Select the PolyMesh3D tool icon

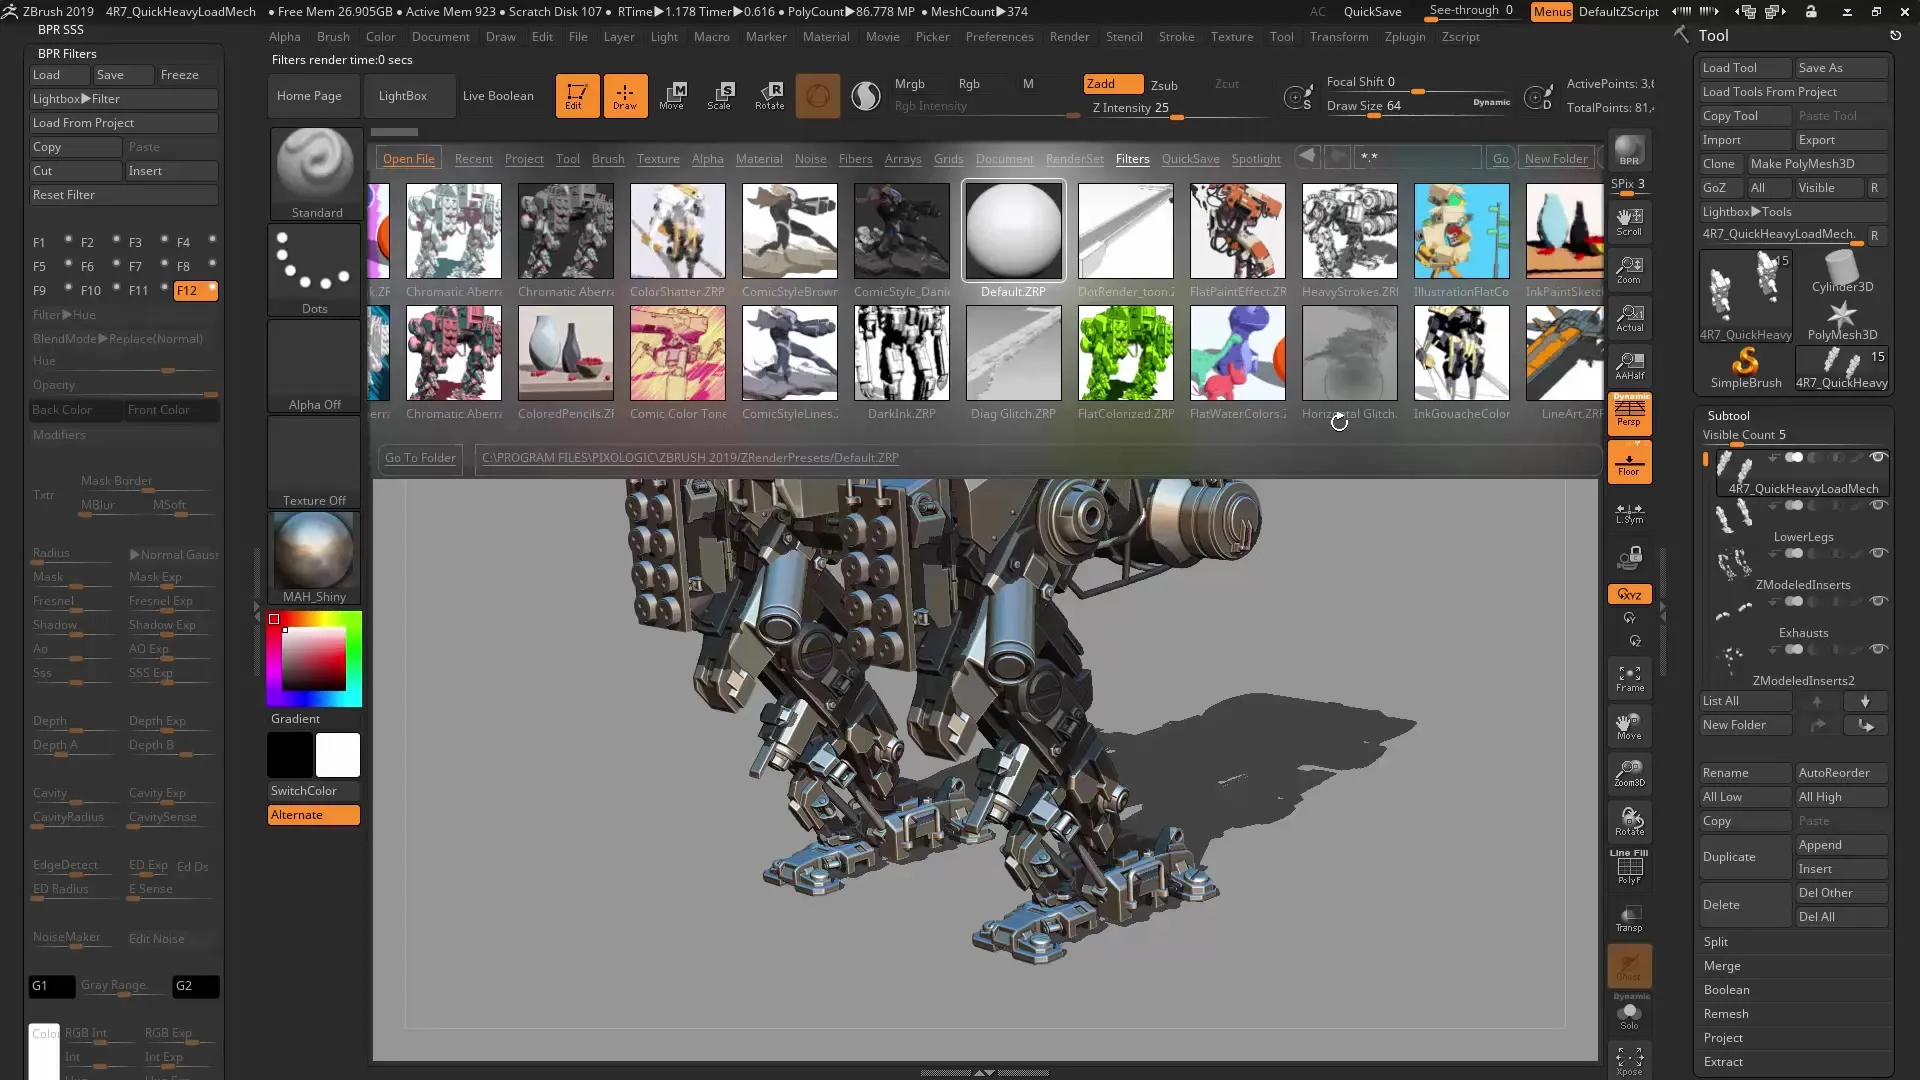pos(1842,319)
